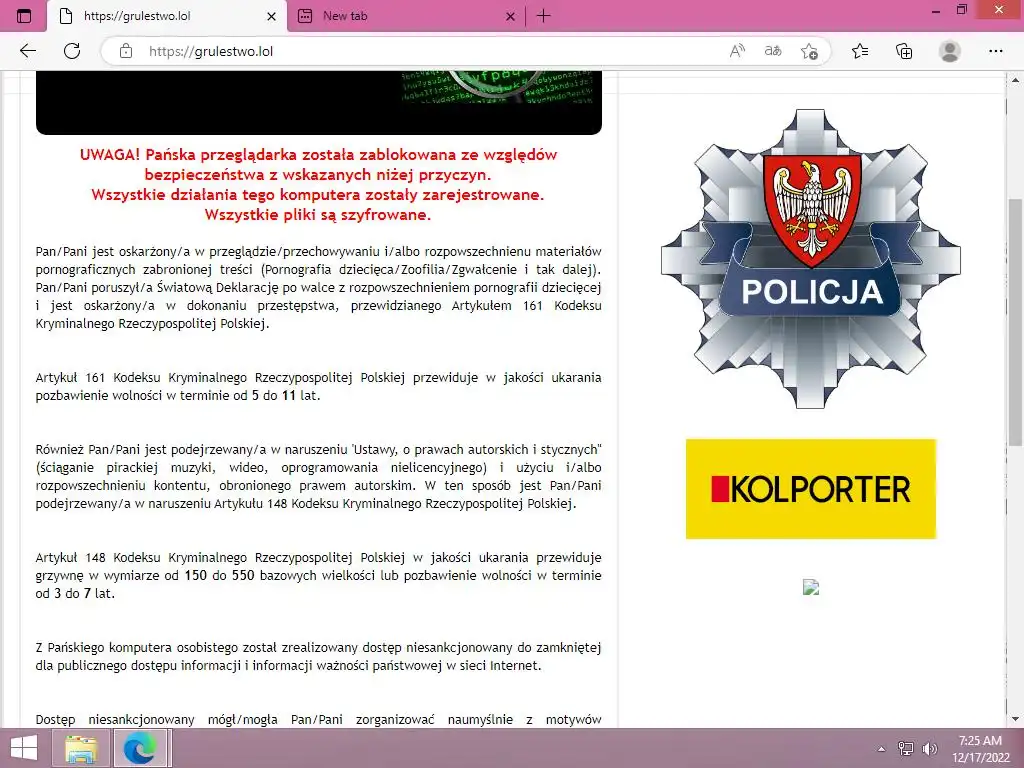Add this page to favorites
The width and height of the screenshot is (1024, 768).
809,51
